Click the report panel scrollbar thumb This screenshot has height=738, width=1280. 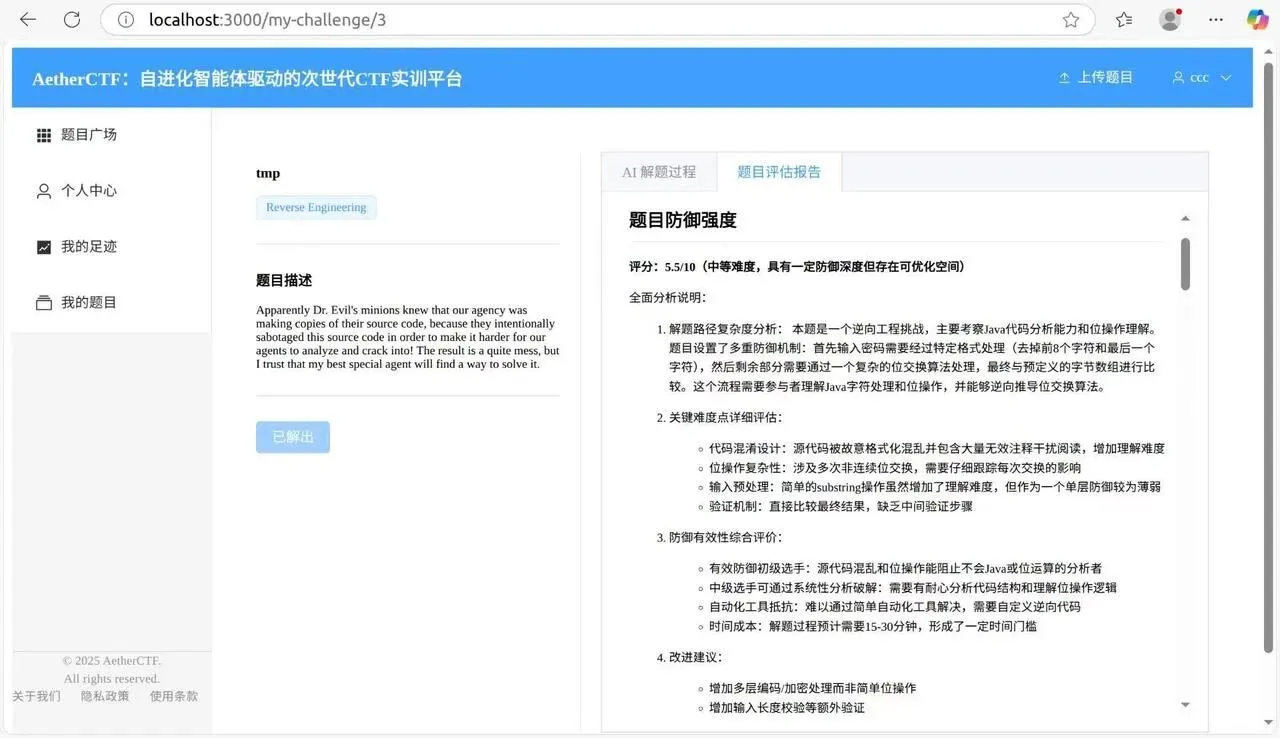(1185, 264)
